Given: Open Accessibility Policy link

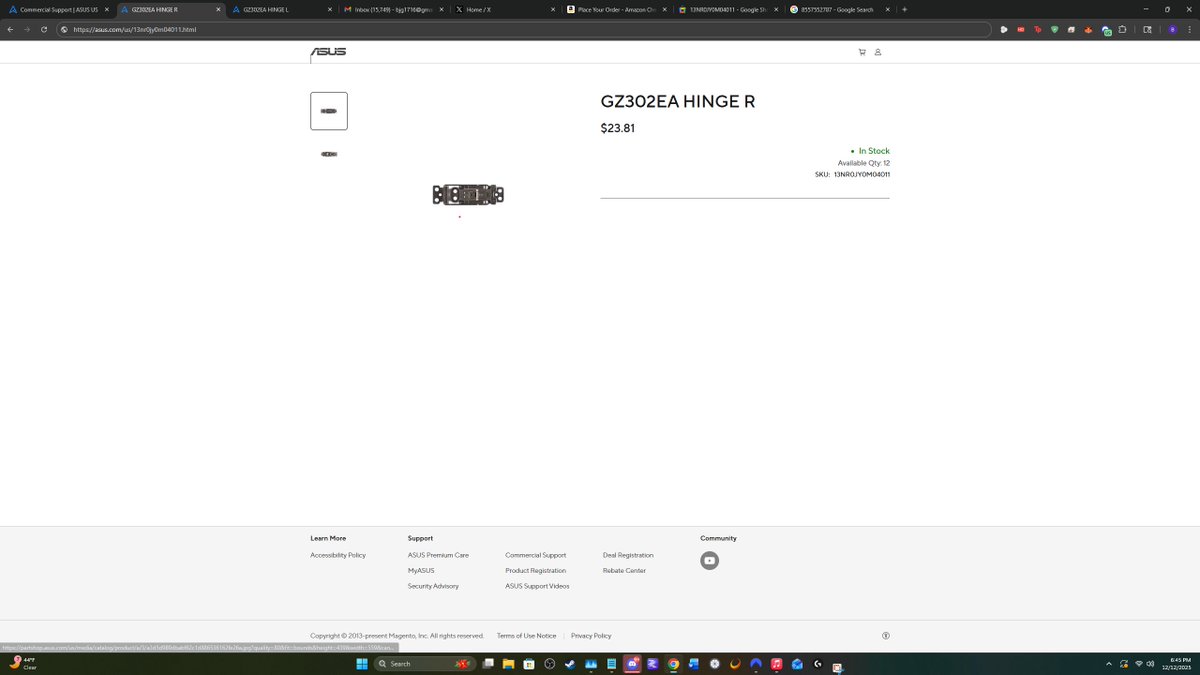Looking at the screenshot, I should (x=338, y=555).
